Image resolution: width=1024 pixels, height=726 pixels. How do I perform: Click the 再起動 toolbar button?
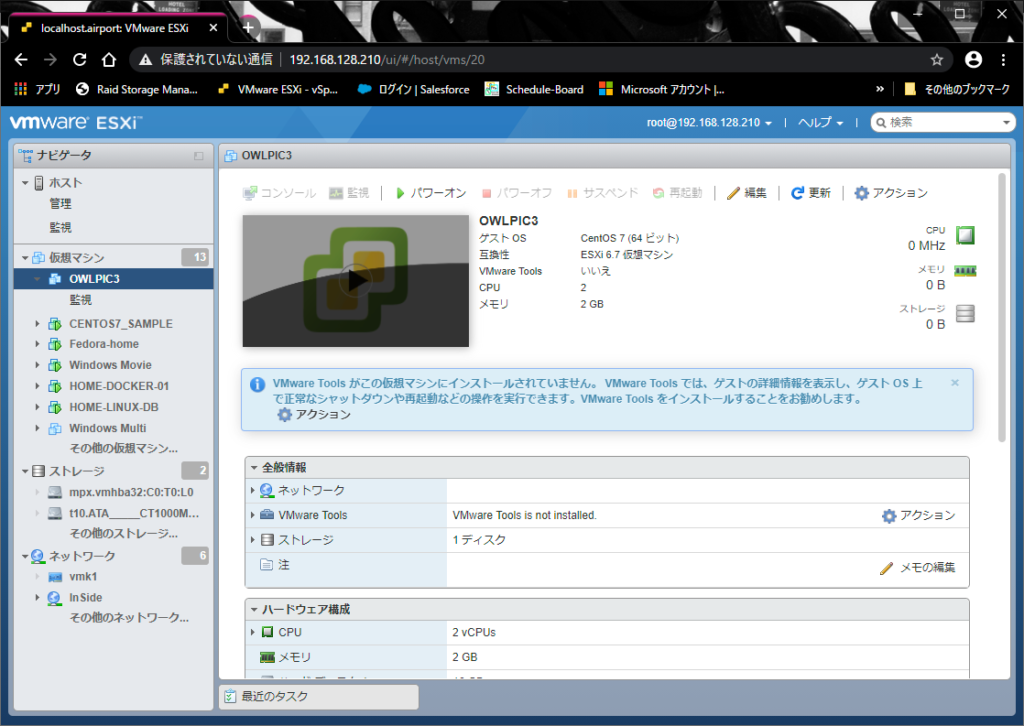pos(677,193)
